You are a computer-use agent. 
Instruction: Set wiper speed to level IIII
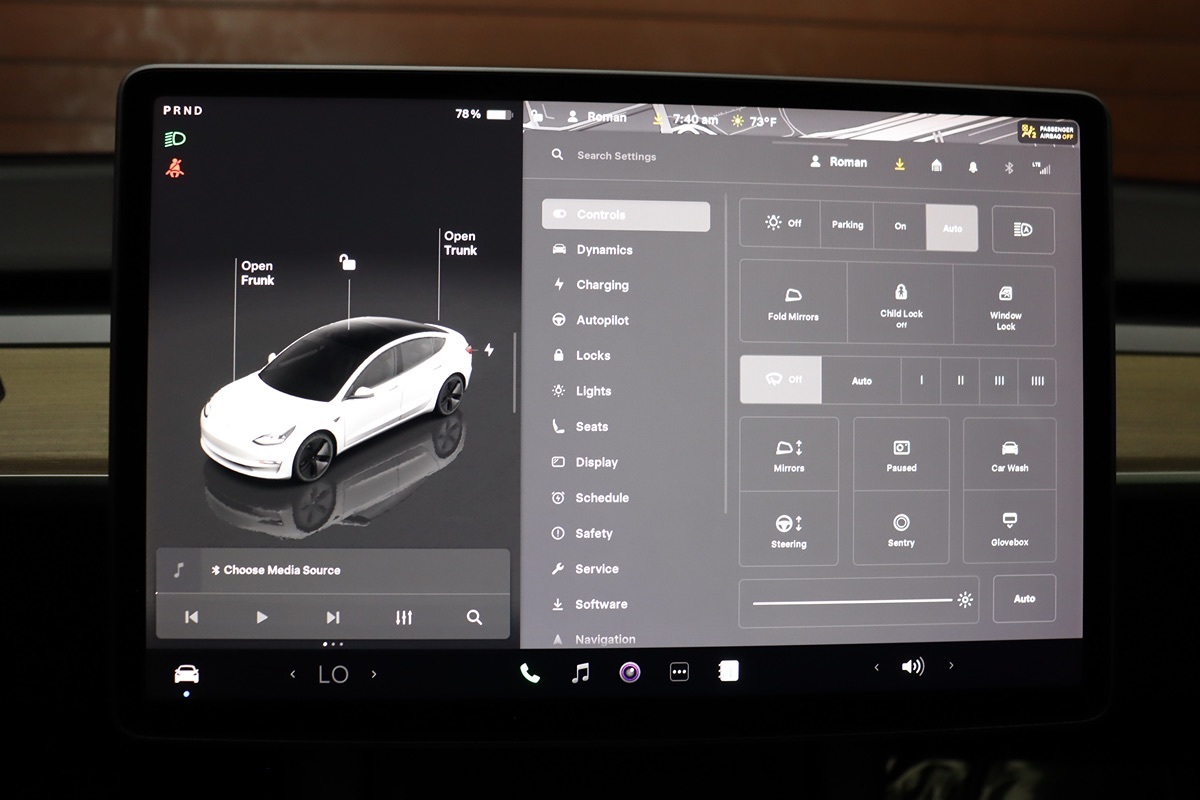tap(1037, 382)
